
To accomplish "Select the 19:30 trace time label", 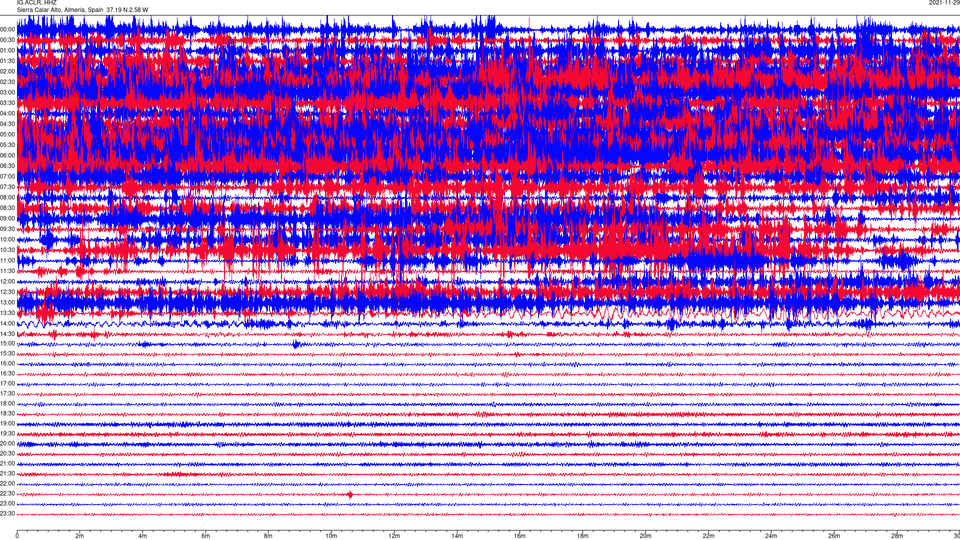I will [7, 433].
